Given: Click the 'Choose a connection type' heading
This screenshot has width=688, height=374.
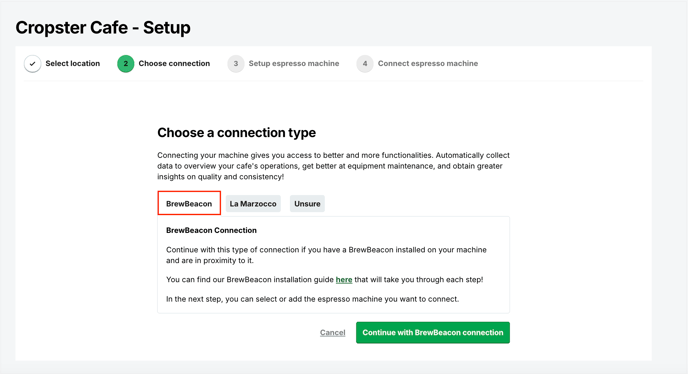Looking at the screenshot, I should [x=236, y=133].
